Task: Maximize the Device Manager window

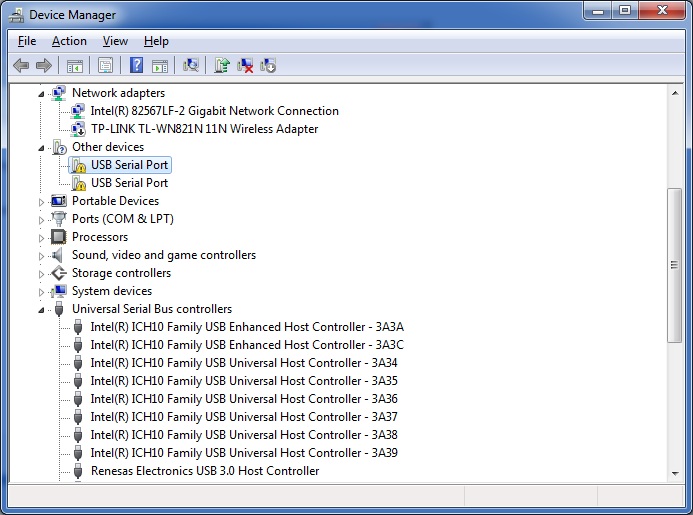Action: (625, 11)
